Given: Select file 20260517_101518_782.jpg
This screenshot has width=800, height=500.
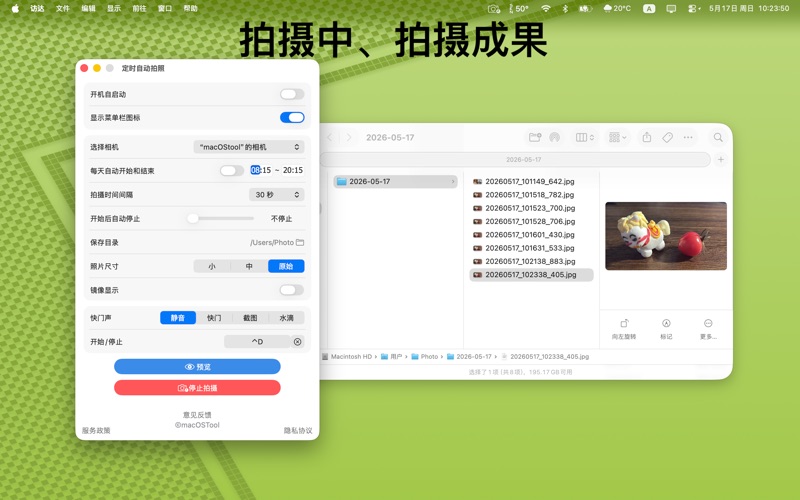Looking at the screenshot, I should click(x=531, y=194).
